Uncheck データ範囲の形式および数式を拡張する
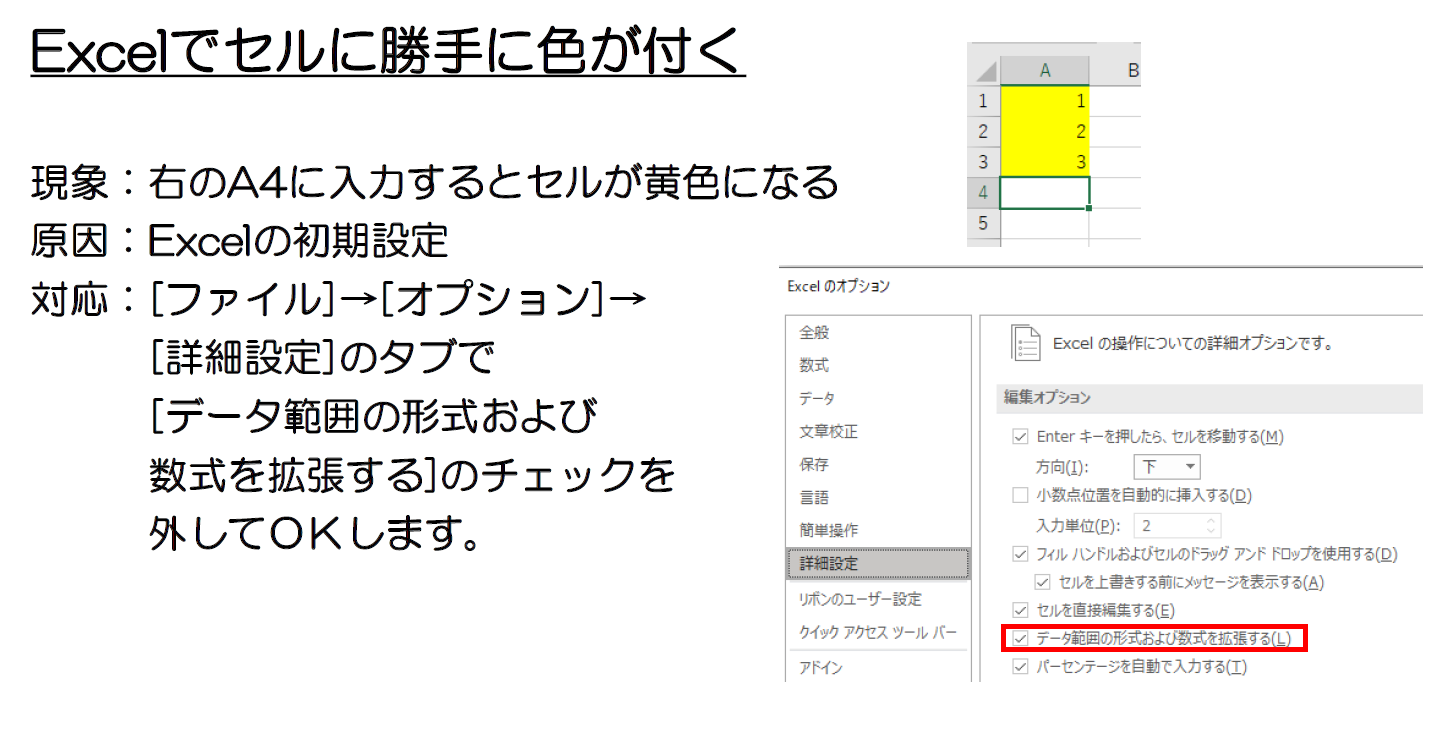Image resolution: width=1432 pixels, height=752 pixels. click(1020, 638)
